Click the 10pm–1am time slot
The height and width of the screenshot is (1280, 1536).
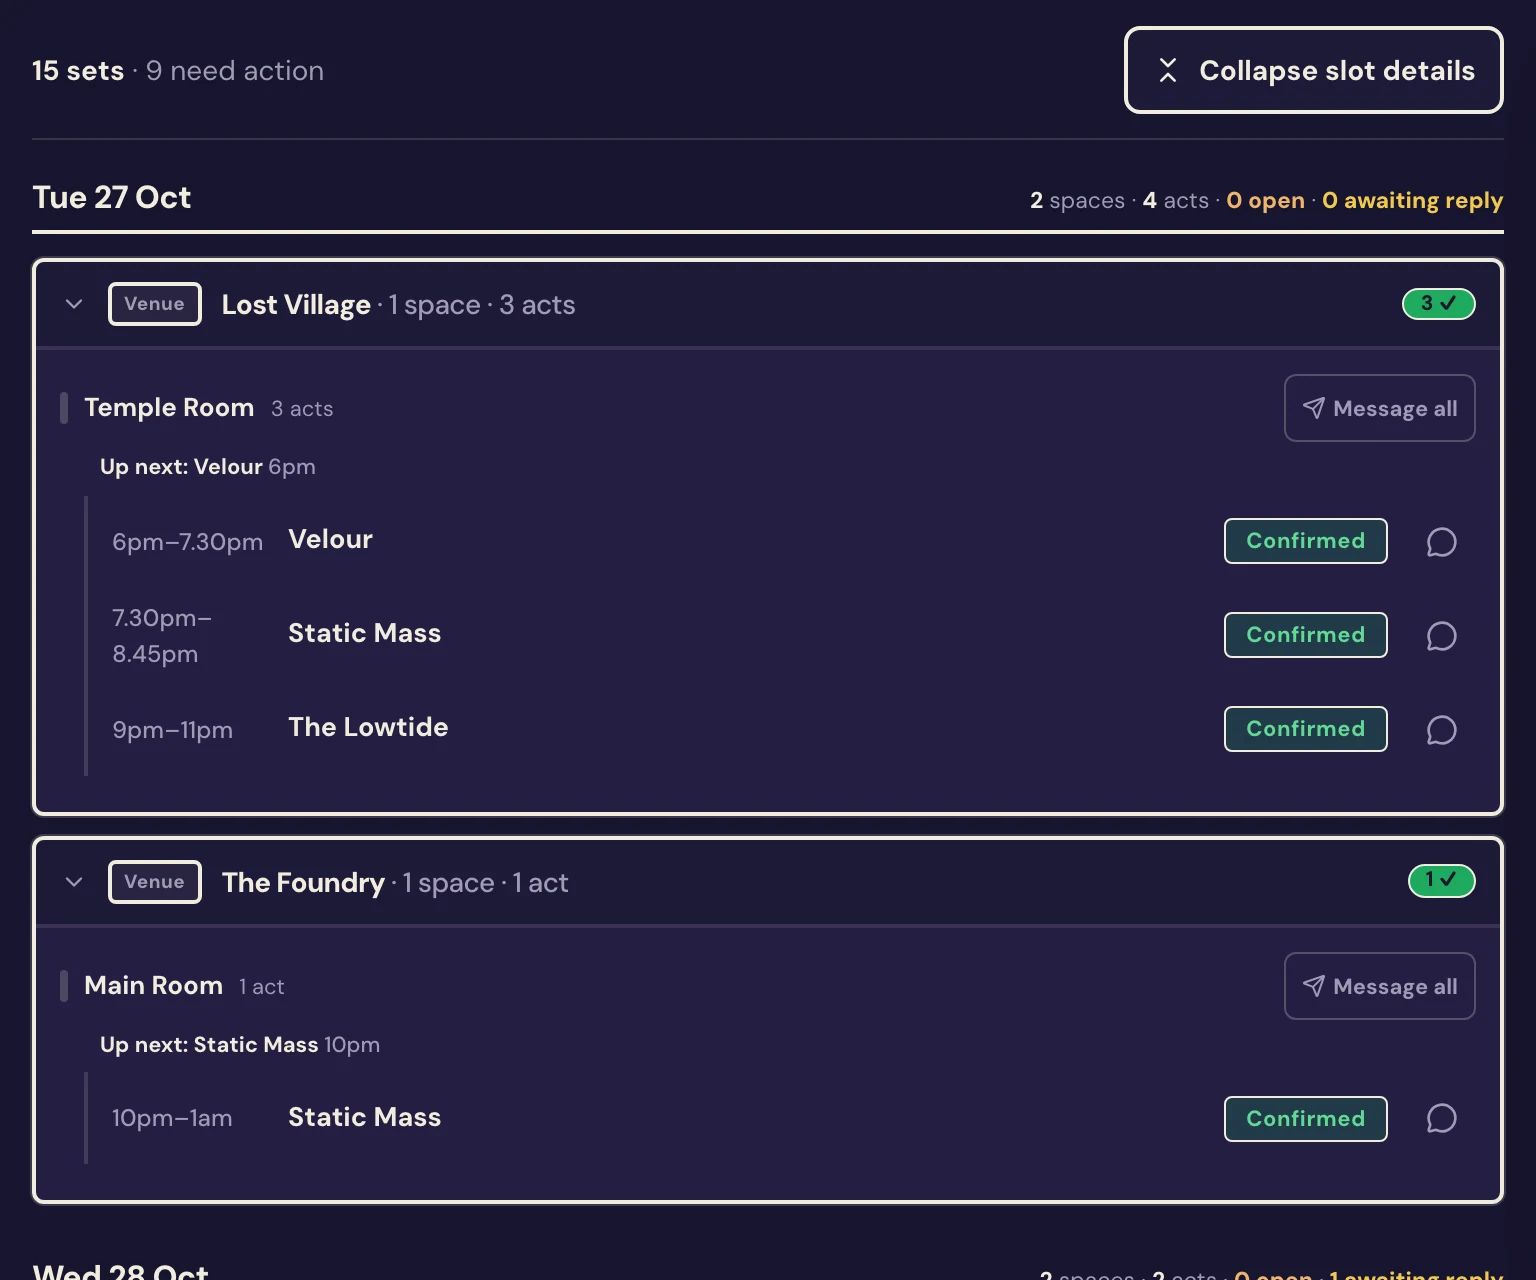172,1118
